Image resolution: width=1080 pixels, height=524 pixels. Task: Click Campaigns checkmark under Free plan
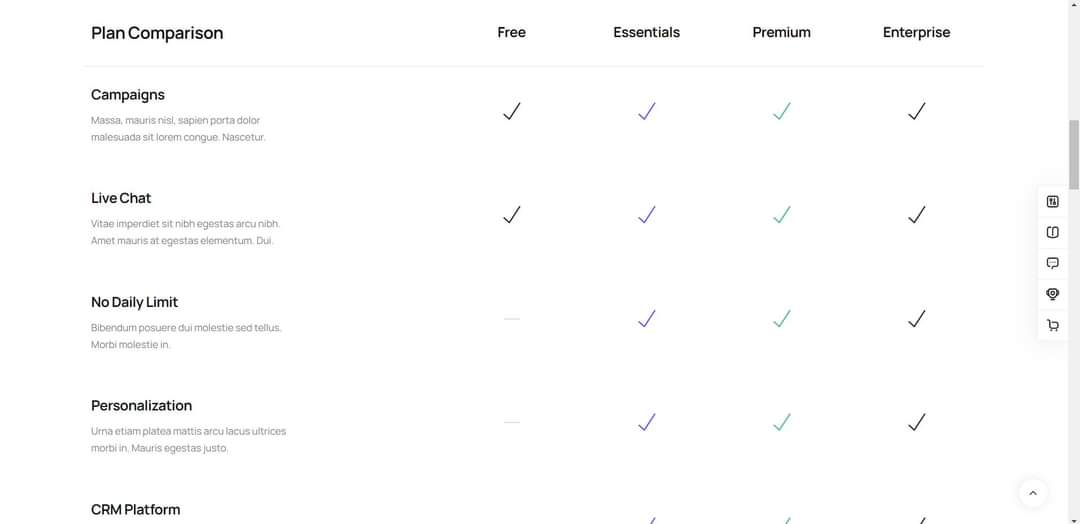[x=512, y=111]
